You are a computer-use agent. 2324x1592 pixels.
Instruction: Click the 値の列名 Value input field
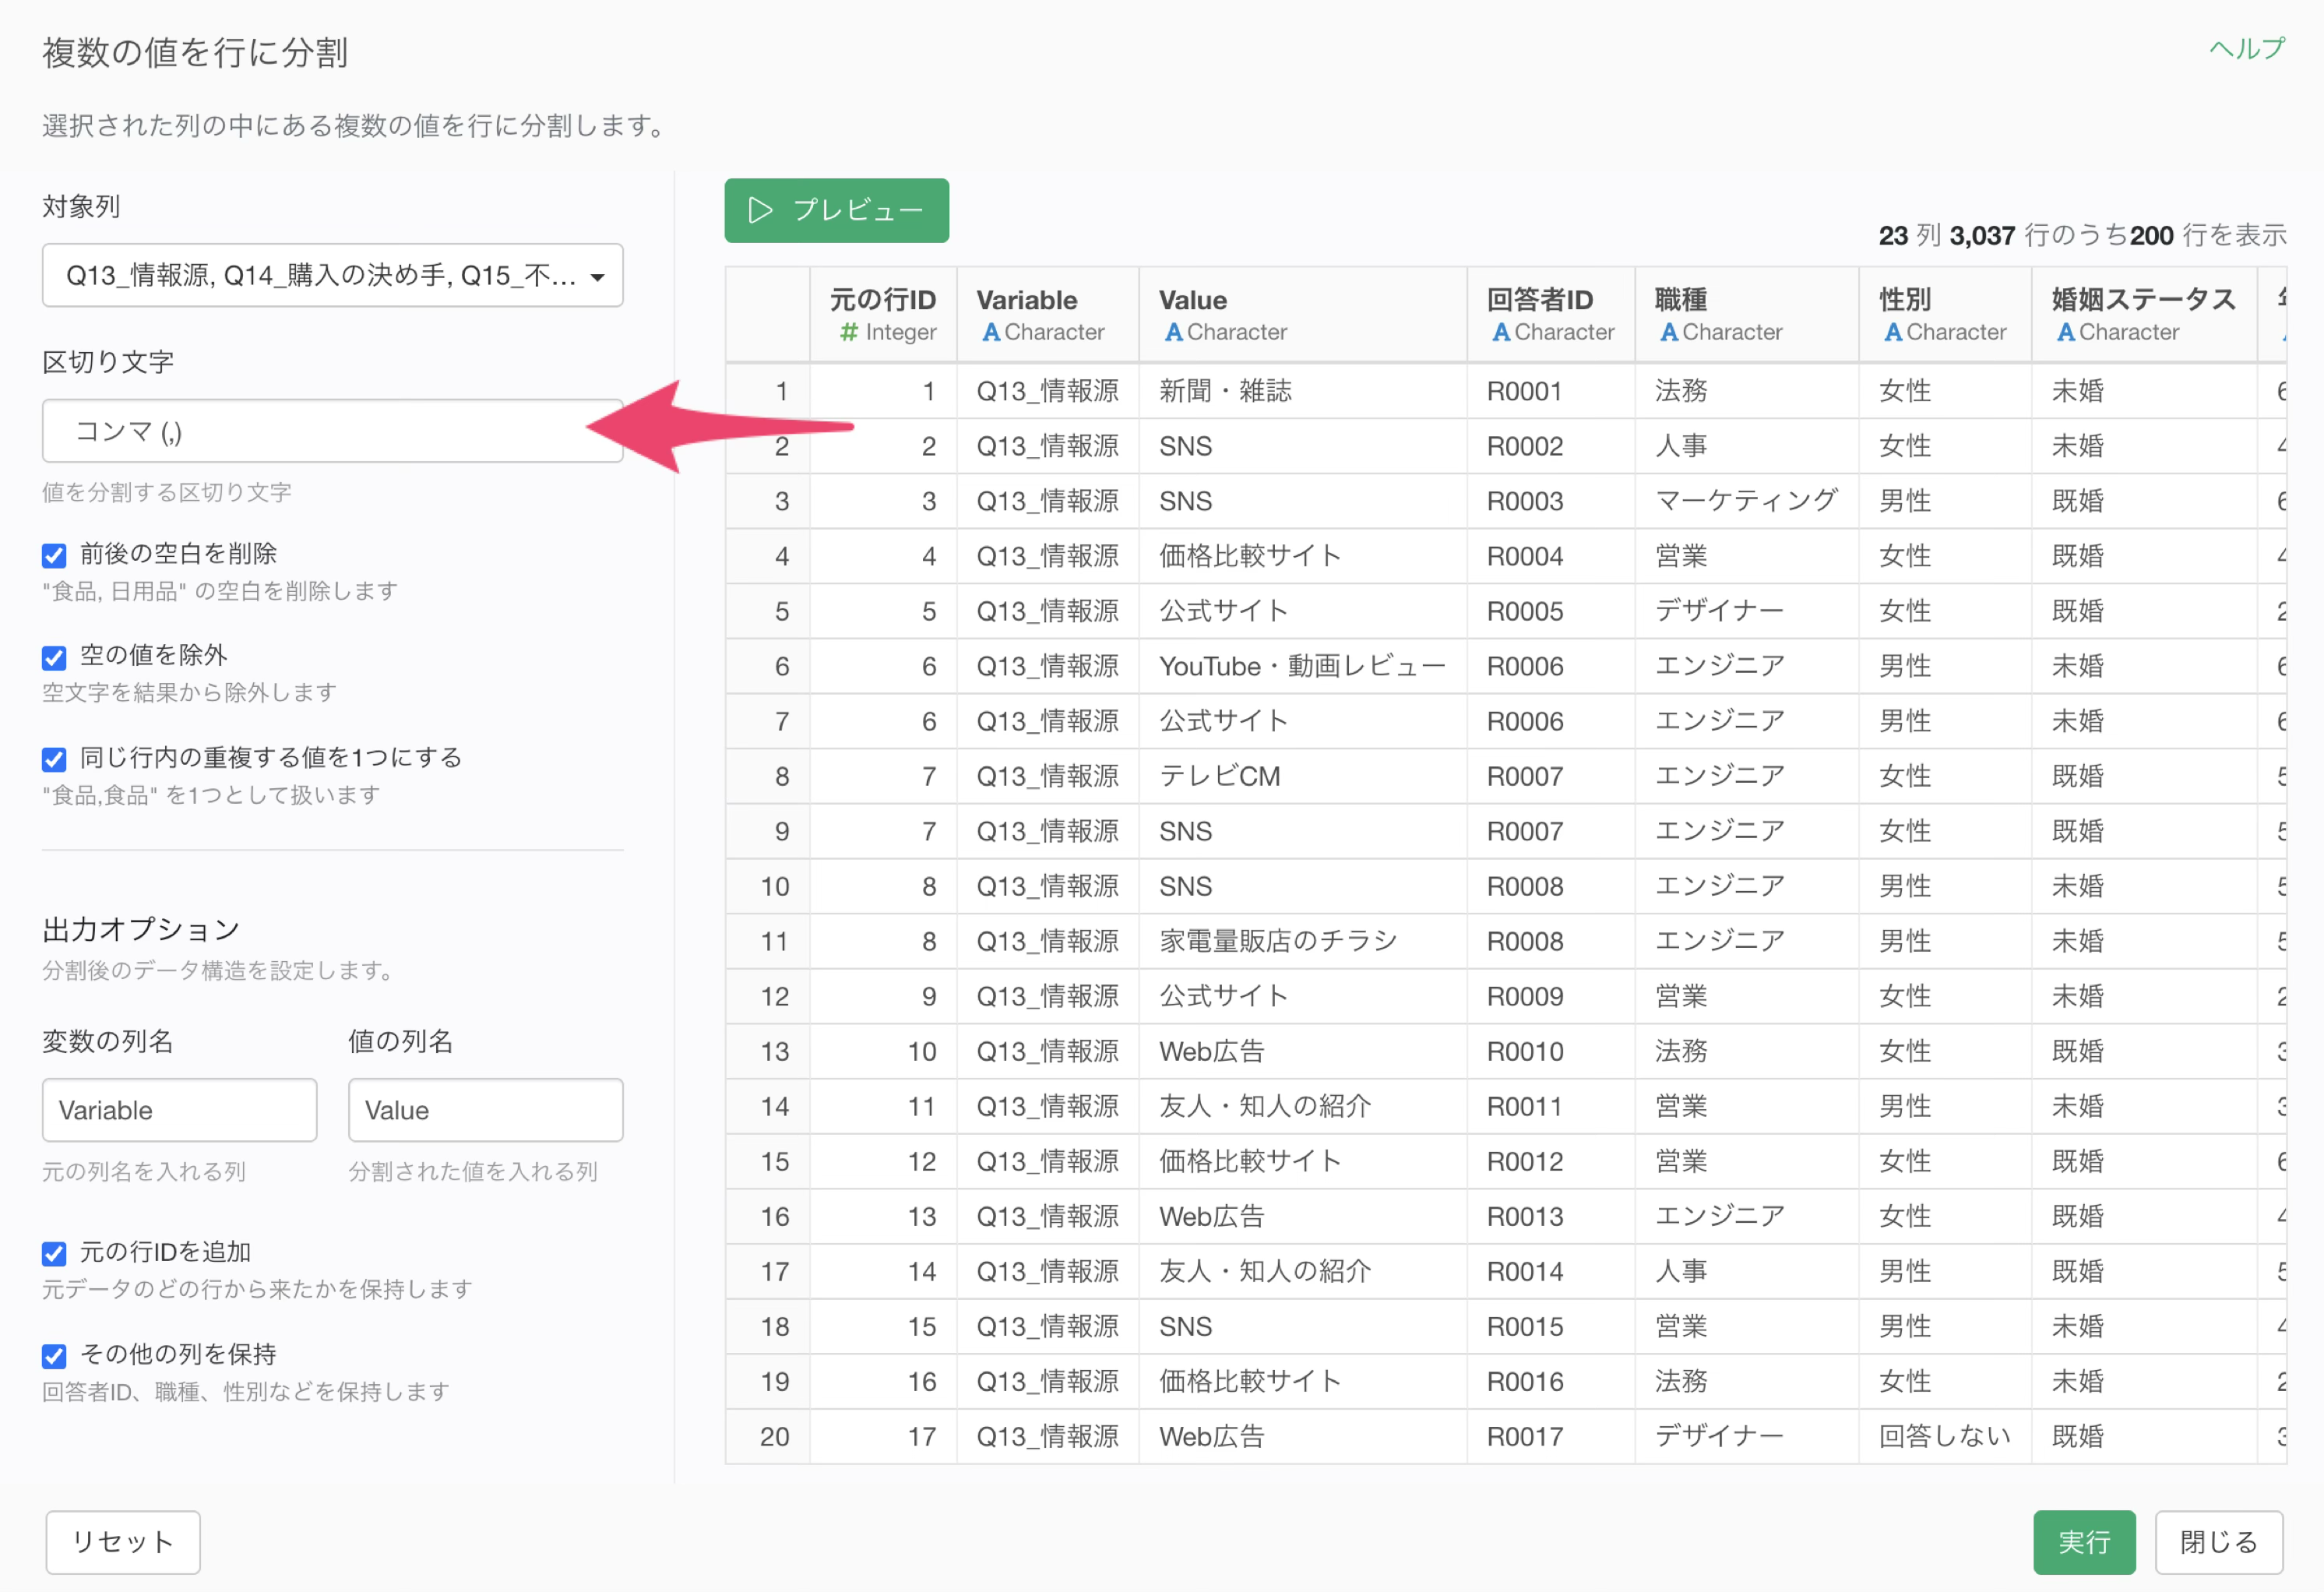(485, 1110)
